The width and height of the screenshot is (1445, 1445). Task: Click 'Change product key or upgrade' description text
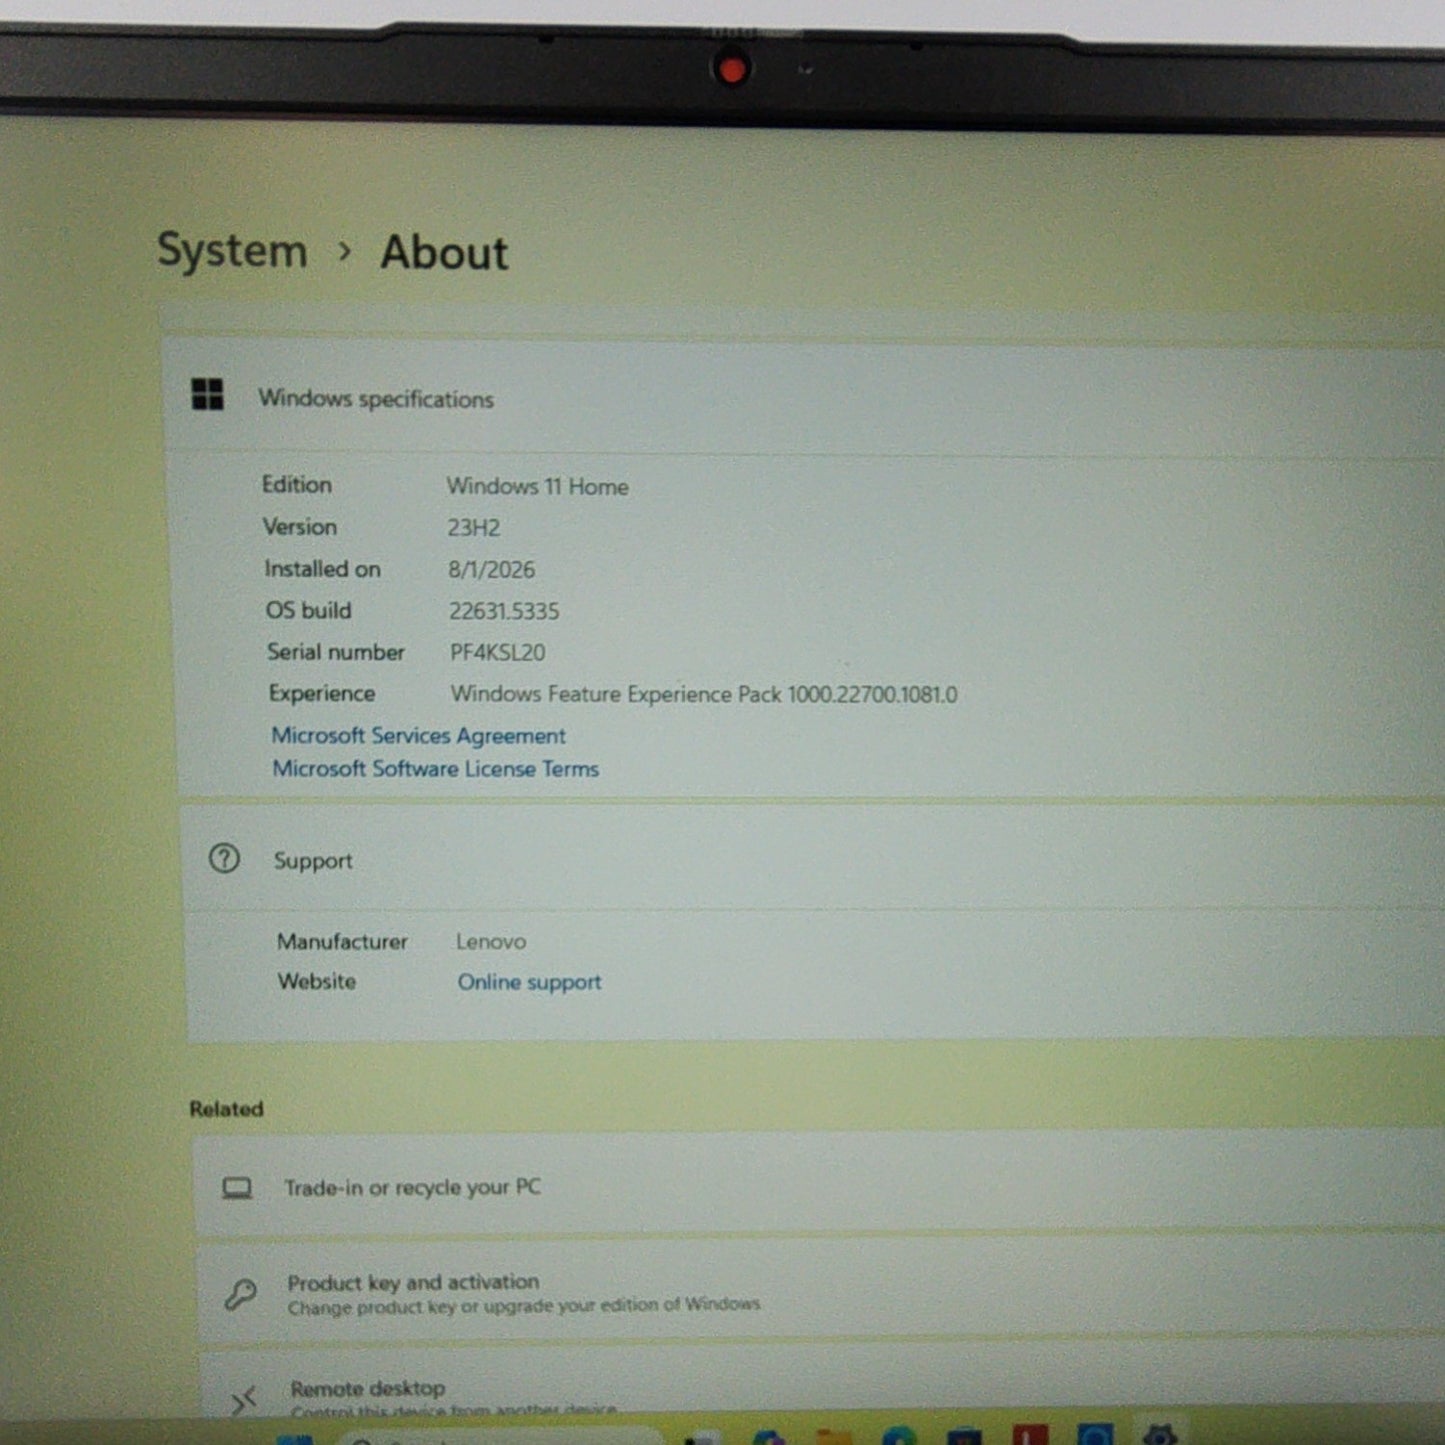point(523,1306)
